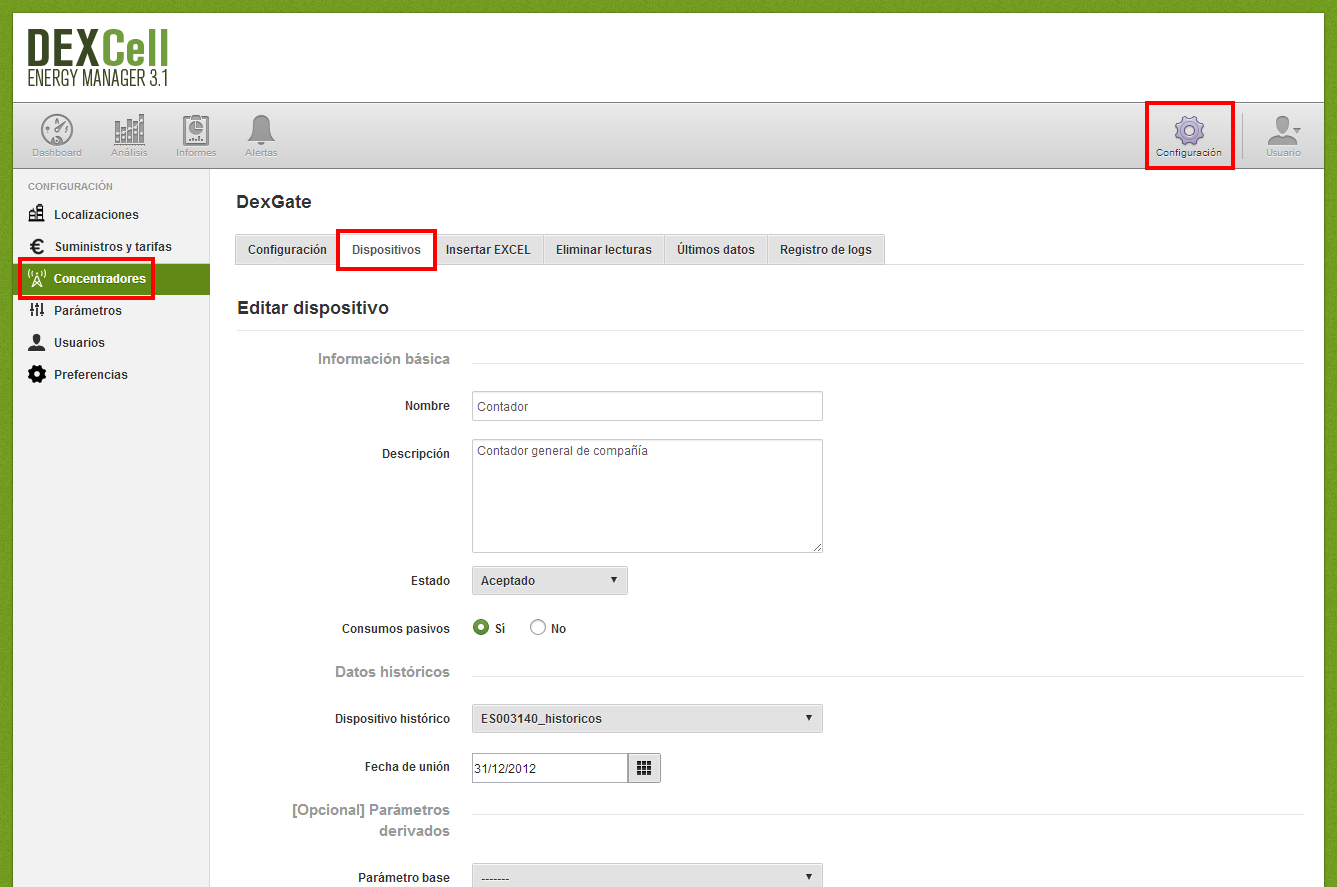Image resolution: width=1337 pixels, height=887 pixels.
Task: Click the Descripción text area
Action: point(647,496)
